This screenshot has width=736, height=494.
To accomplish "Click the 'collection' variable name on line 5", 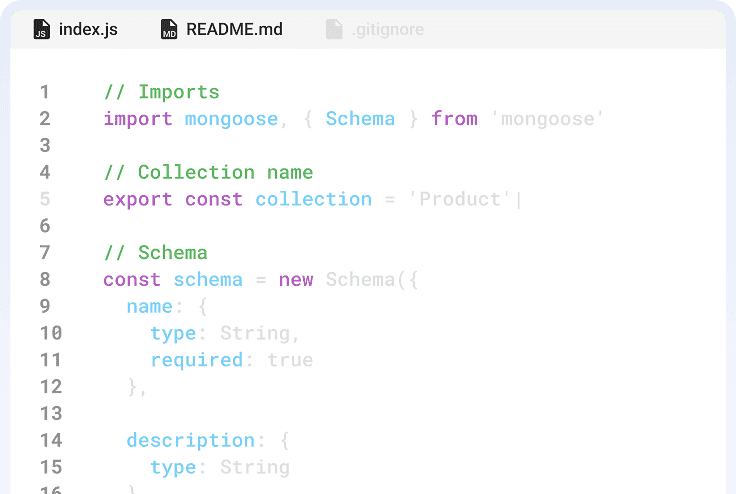I will point(313,199).
